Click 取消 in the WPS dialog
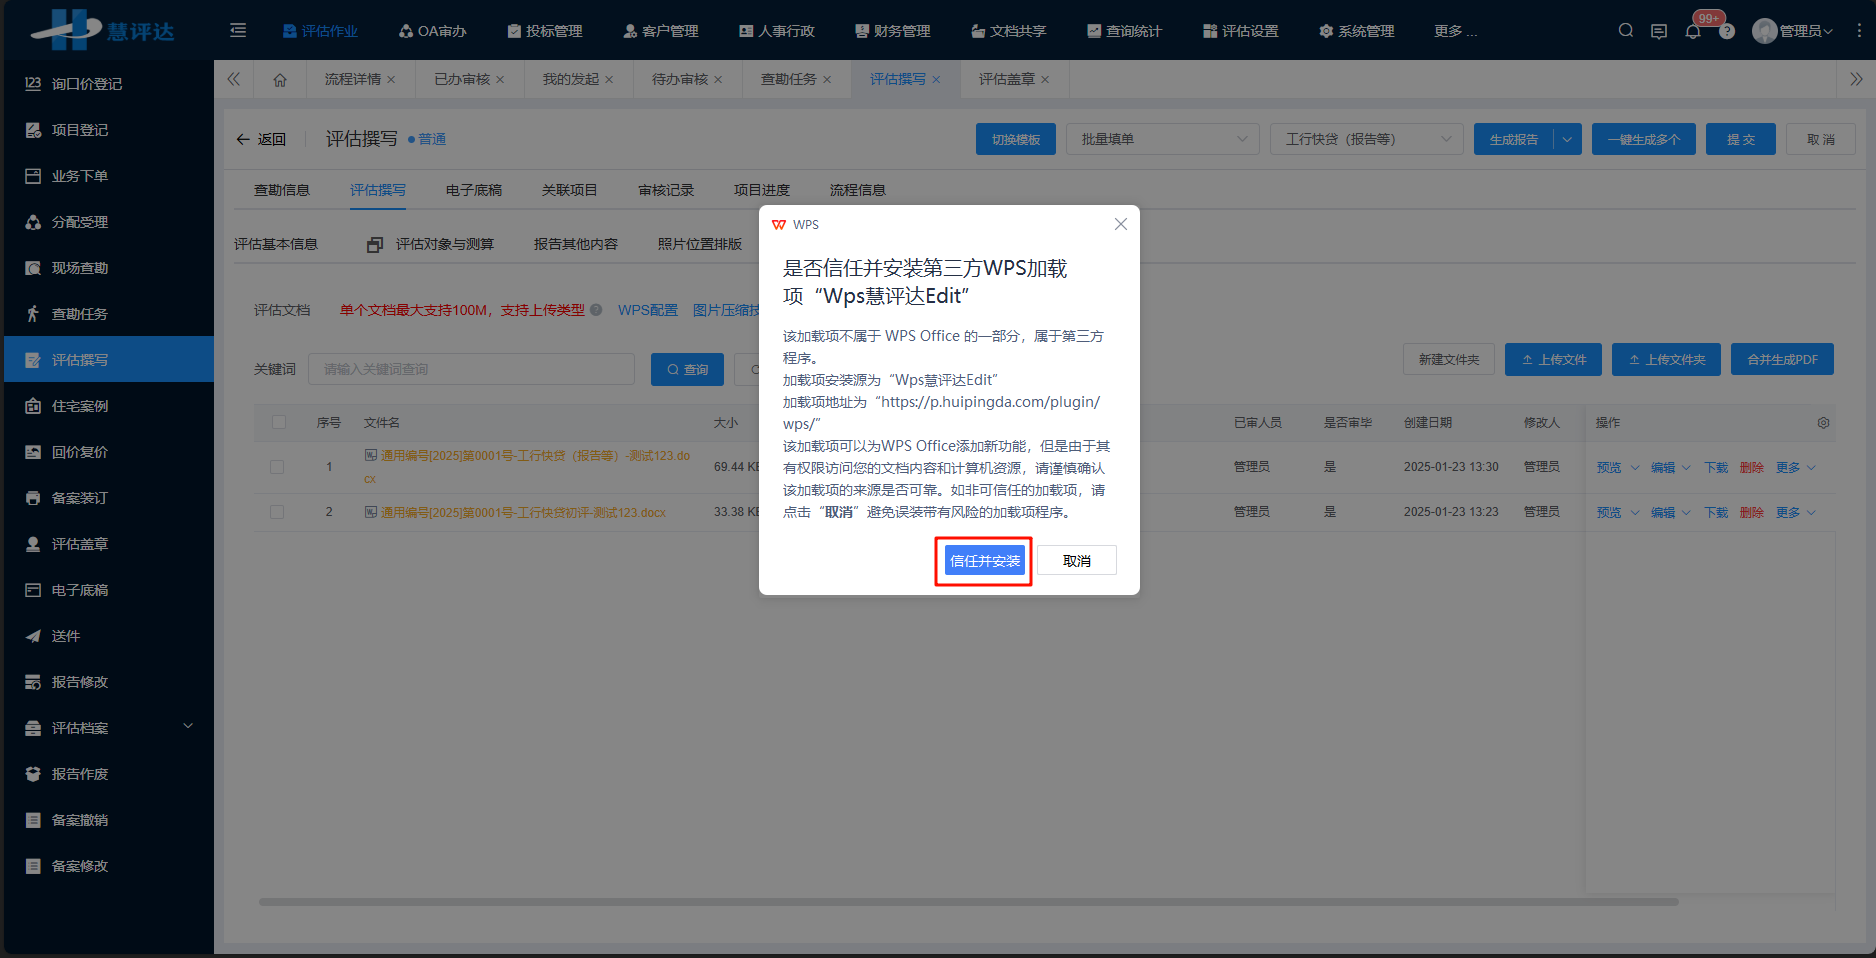Viewport: 1876px width, 958px height. coord(1076,561)
